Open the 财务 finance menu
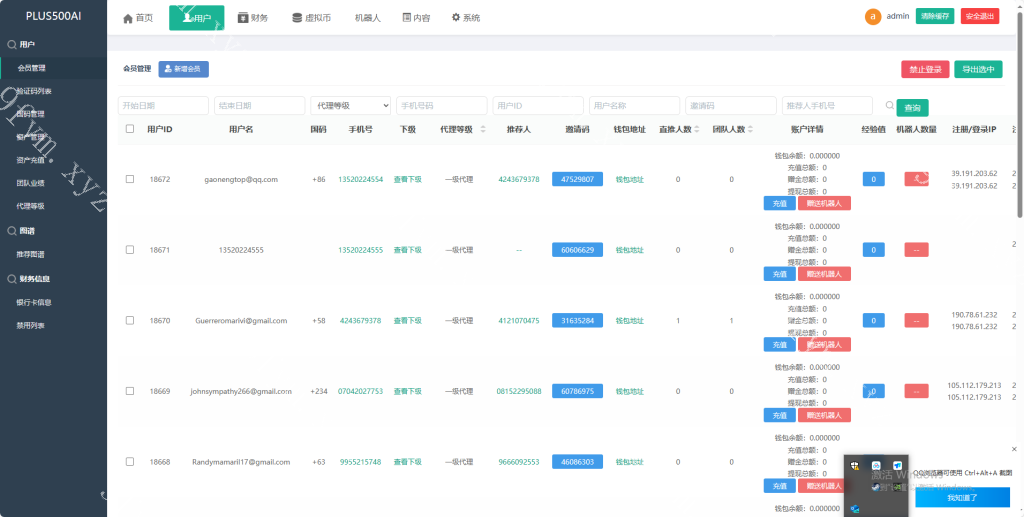Viewport: 1024px width, 517px height. (x=253, y=18)
